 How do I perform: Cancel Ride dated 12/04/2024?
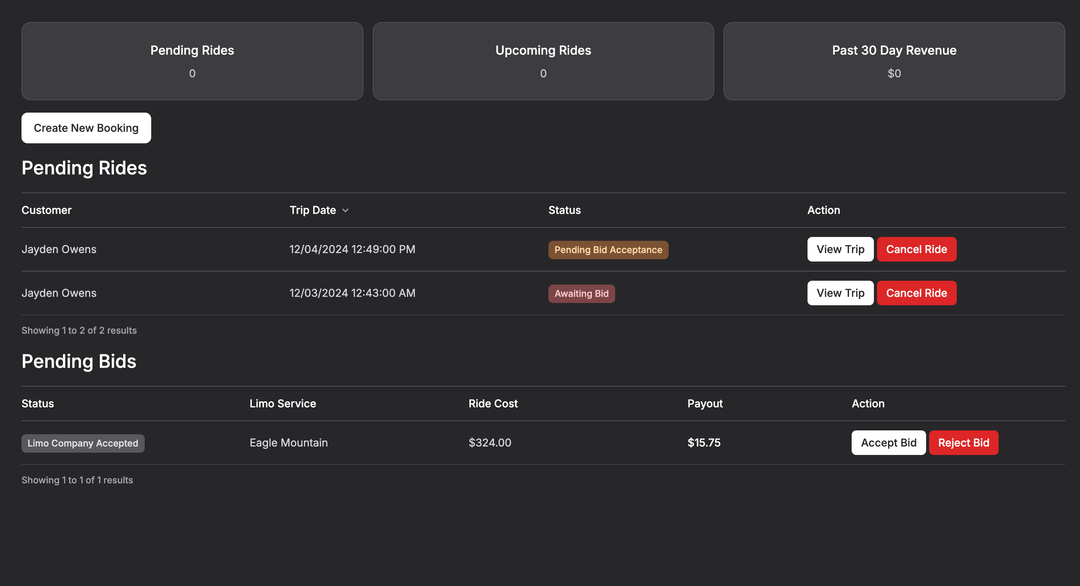tap(916, 249)
